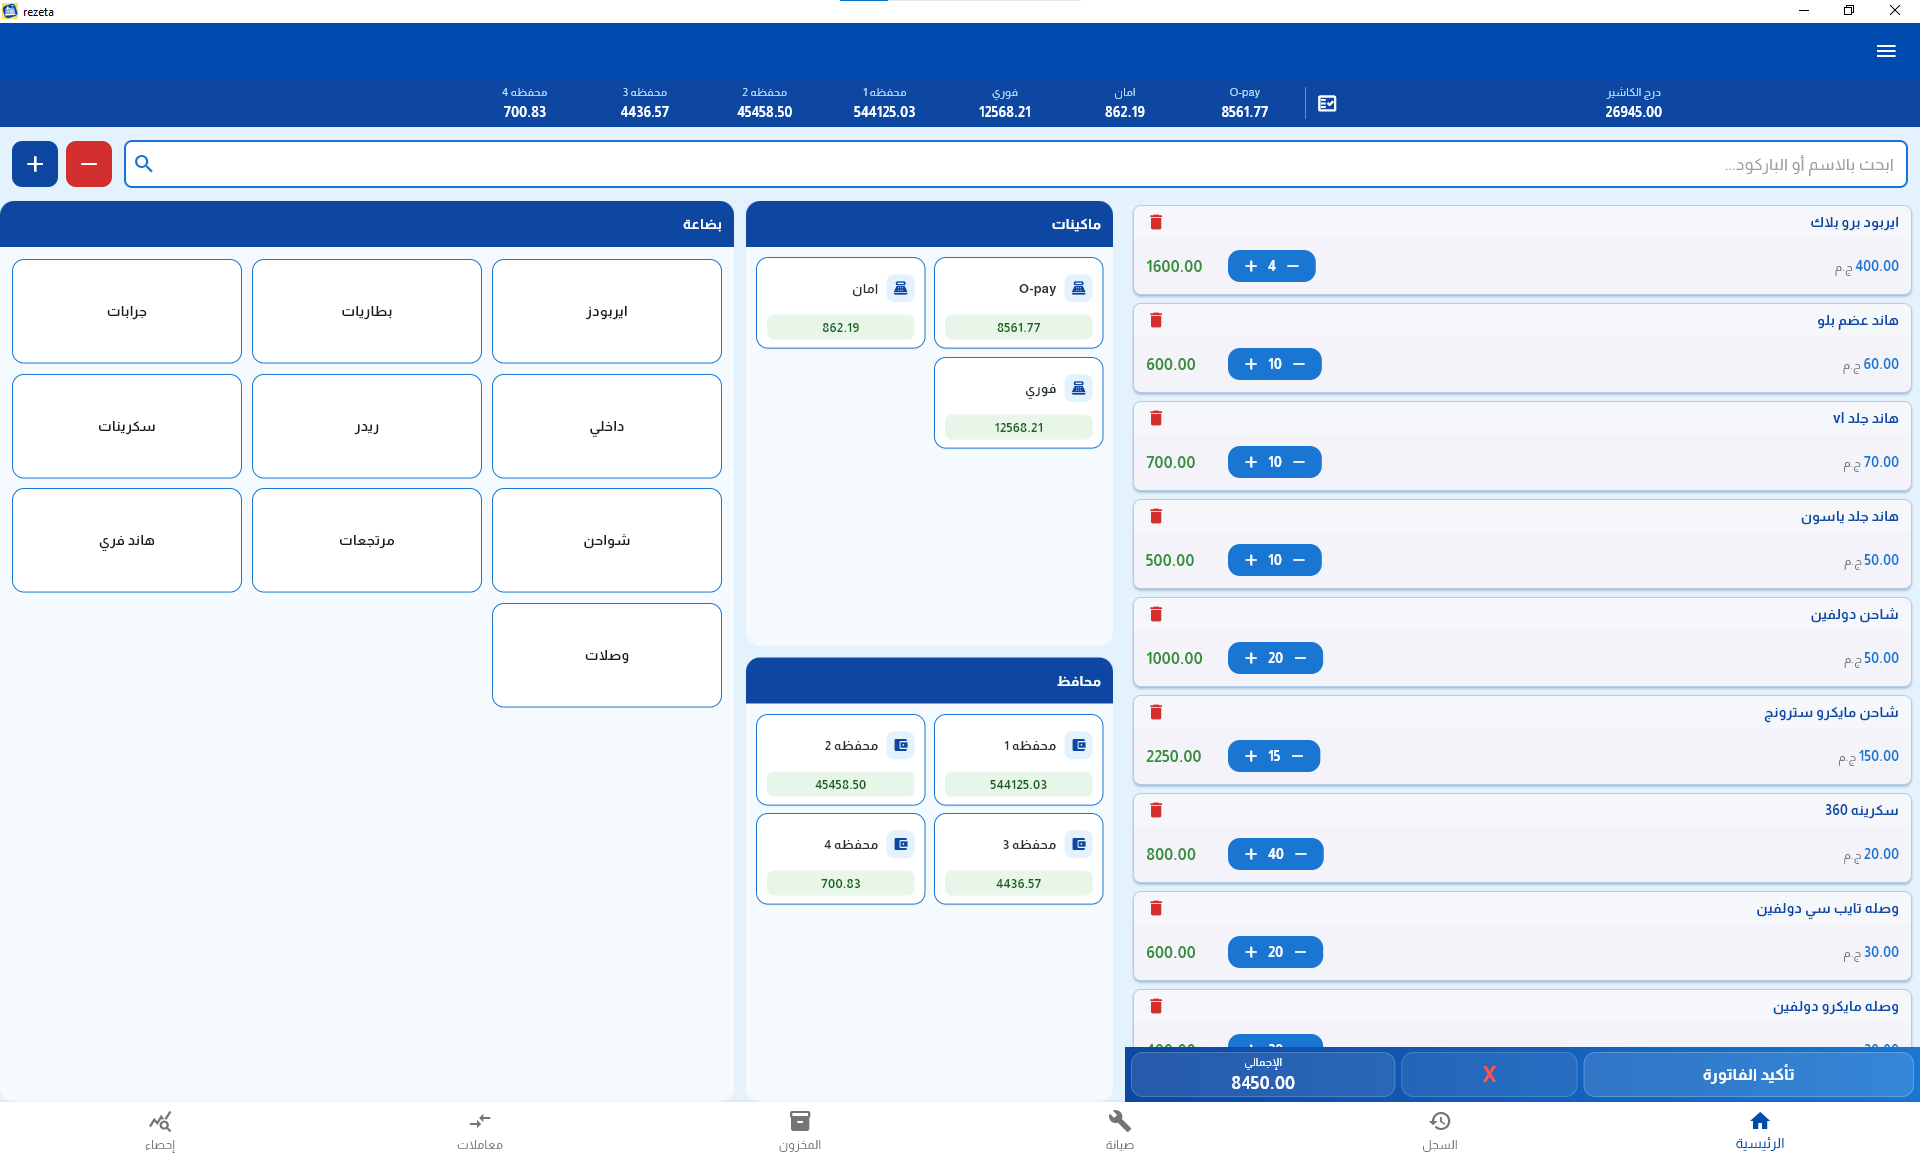The image size is (1920, 1159).
Task: Delete هاند جلد ياسون item
Action: pyautogui.click(x=1156, y=516)
